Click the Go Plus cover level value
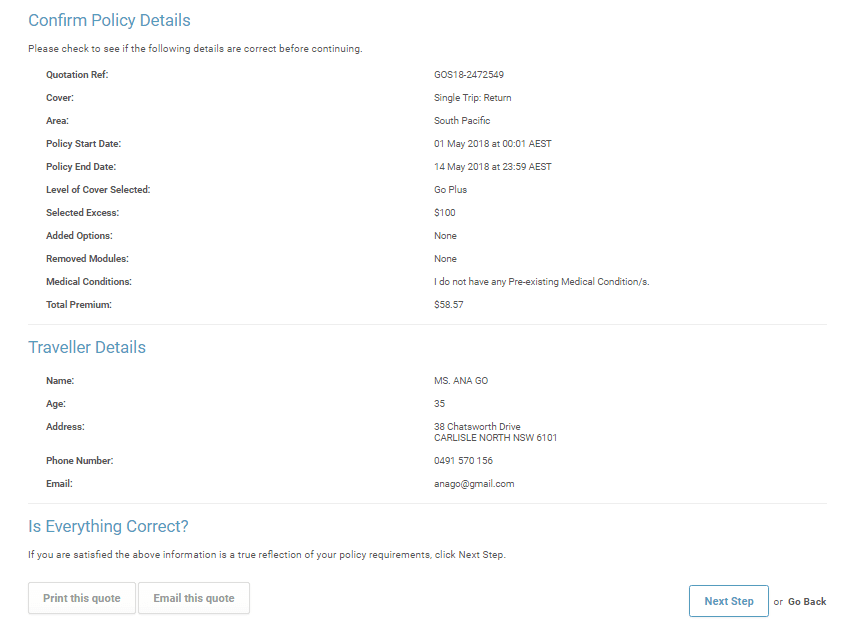This screenshot has width=857, height=636. [450, 190]
